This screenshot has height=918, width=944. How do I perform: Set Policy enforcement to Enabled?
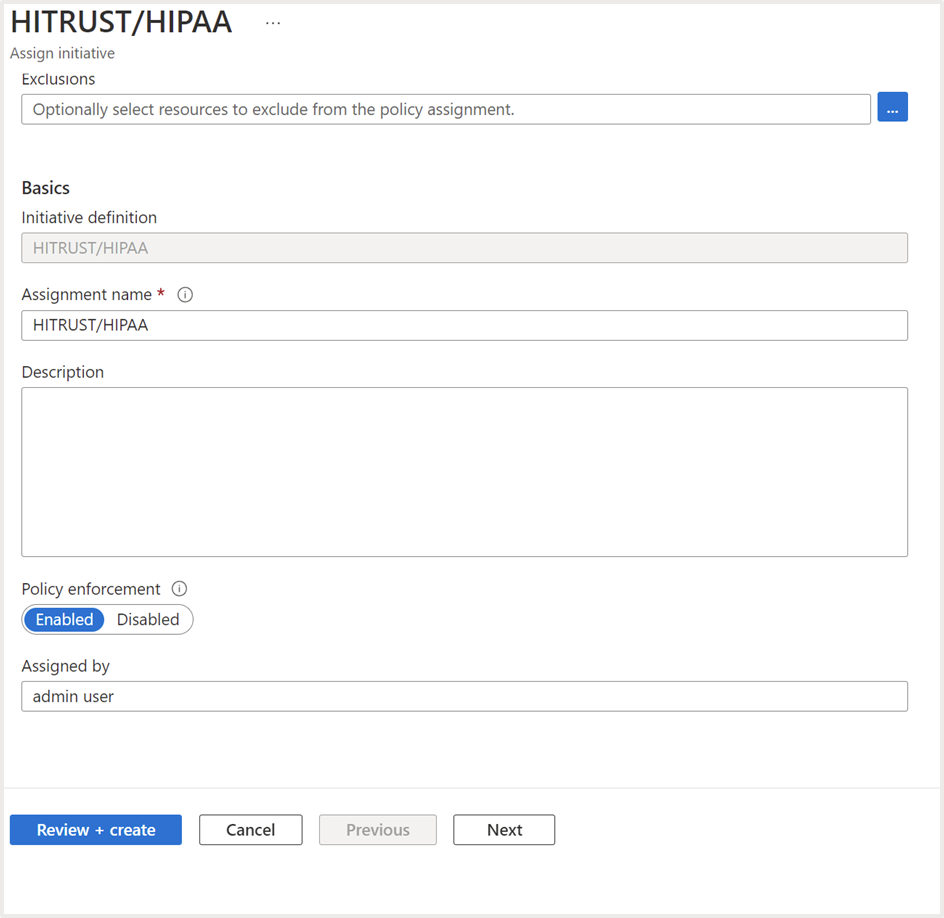tap(64, 620)
